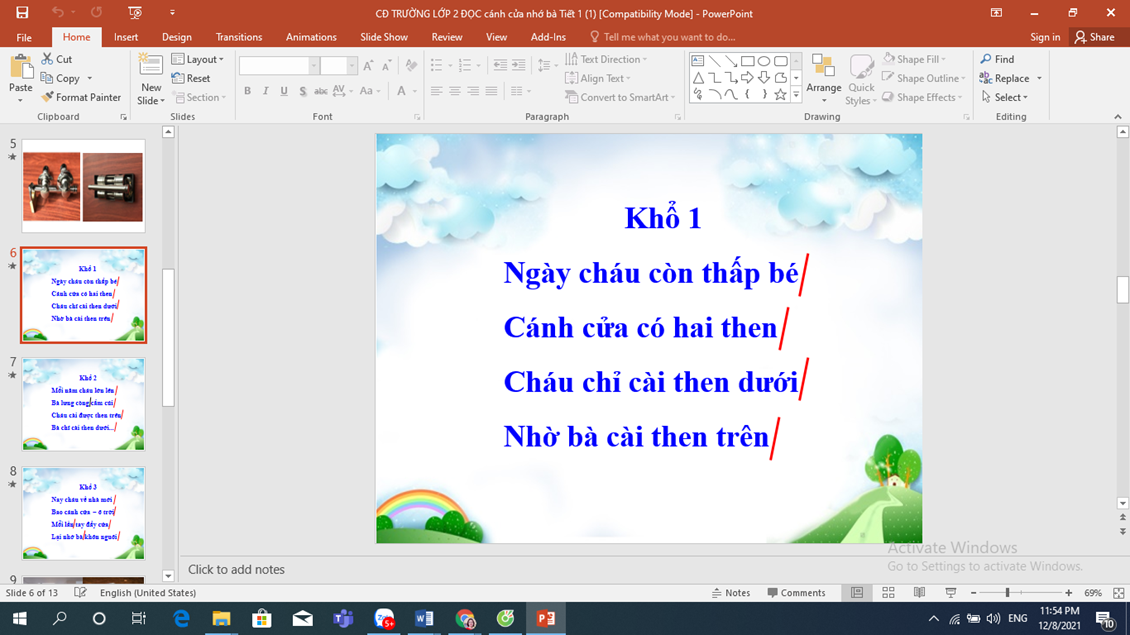Switch to Slide Sorter view
The image size is (1130, 635).
(x=888, y=593)
